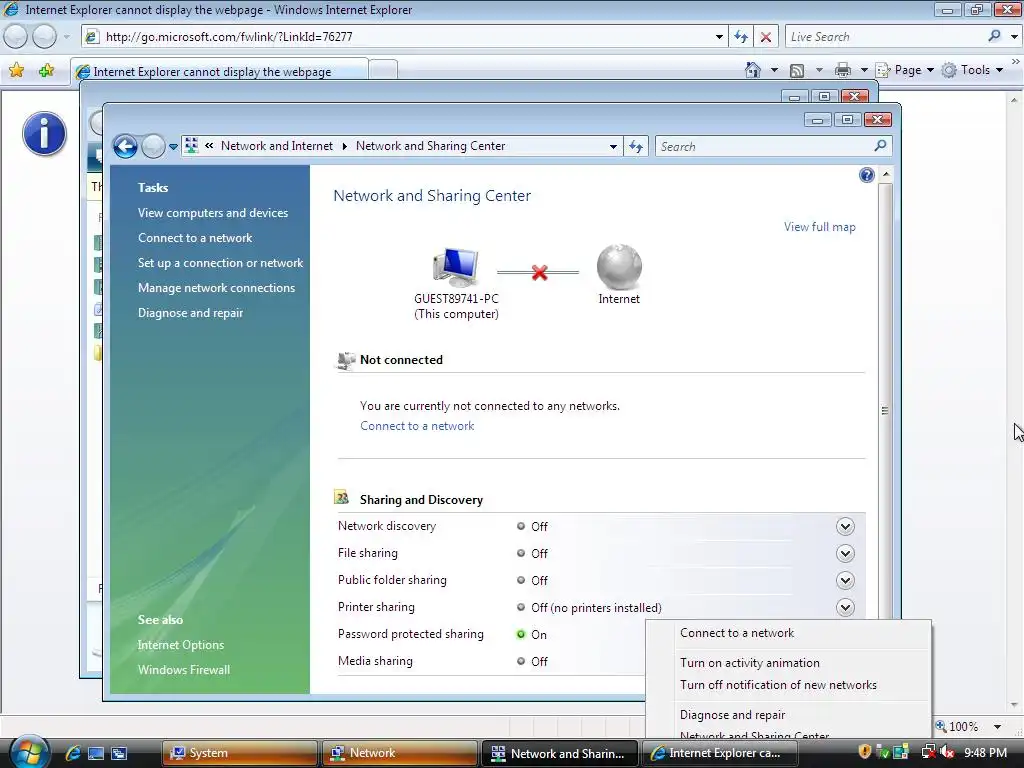
Task: Launch Internet Explorer from Quick Launch
Action: [x=72, y=753]
